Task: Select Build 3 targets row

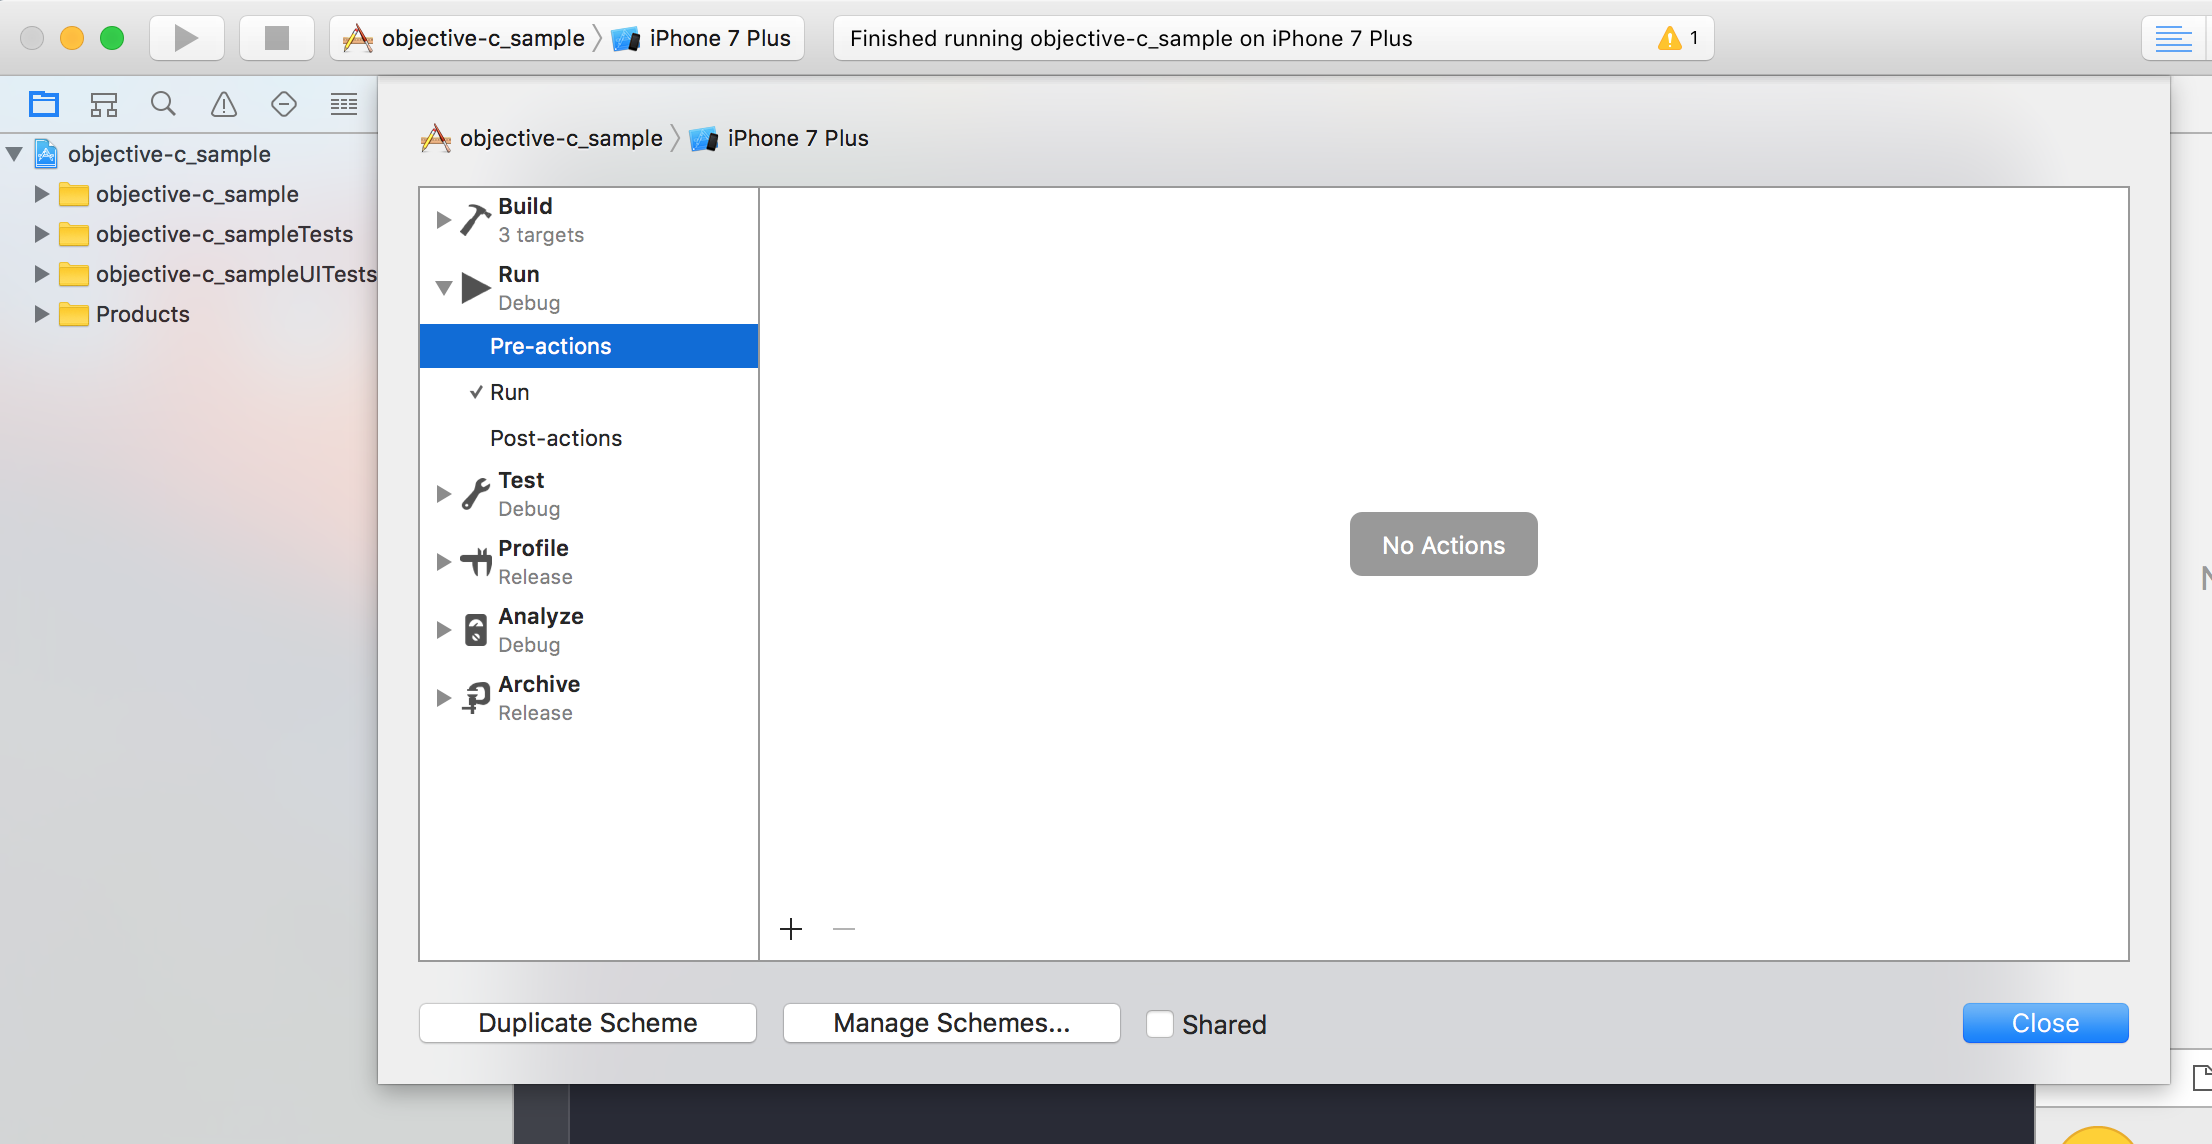Action: tap(589, 220)
